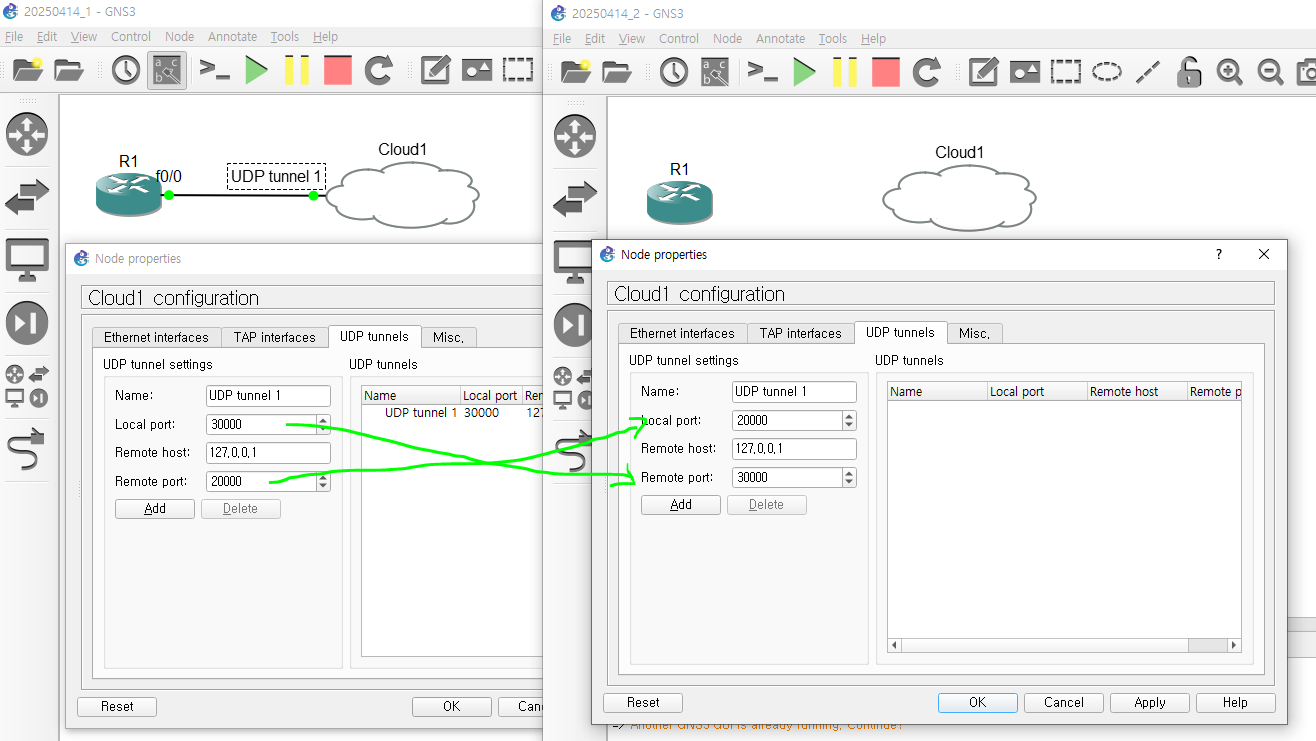Browse switches device icon in 20250414_2 sidebar
The width and height of the screenshot is (1316, 741).
[x=575, y=199]
